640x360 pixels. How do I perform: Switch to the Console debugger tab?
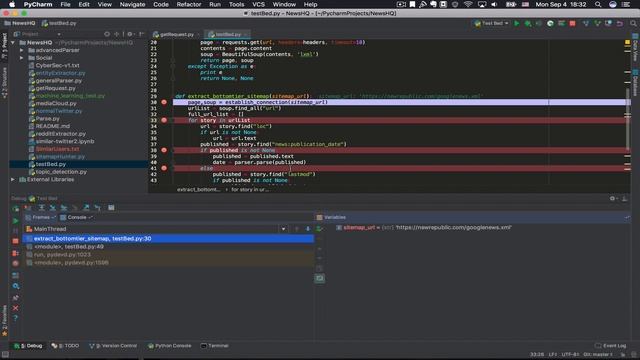77,218
